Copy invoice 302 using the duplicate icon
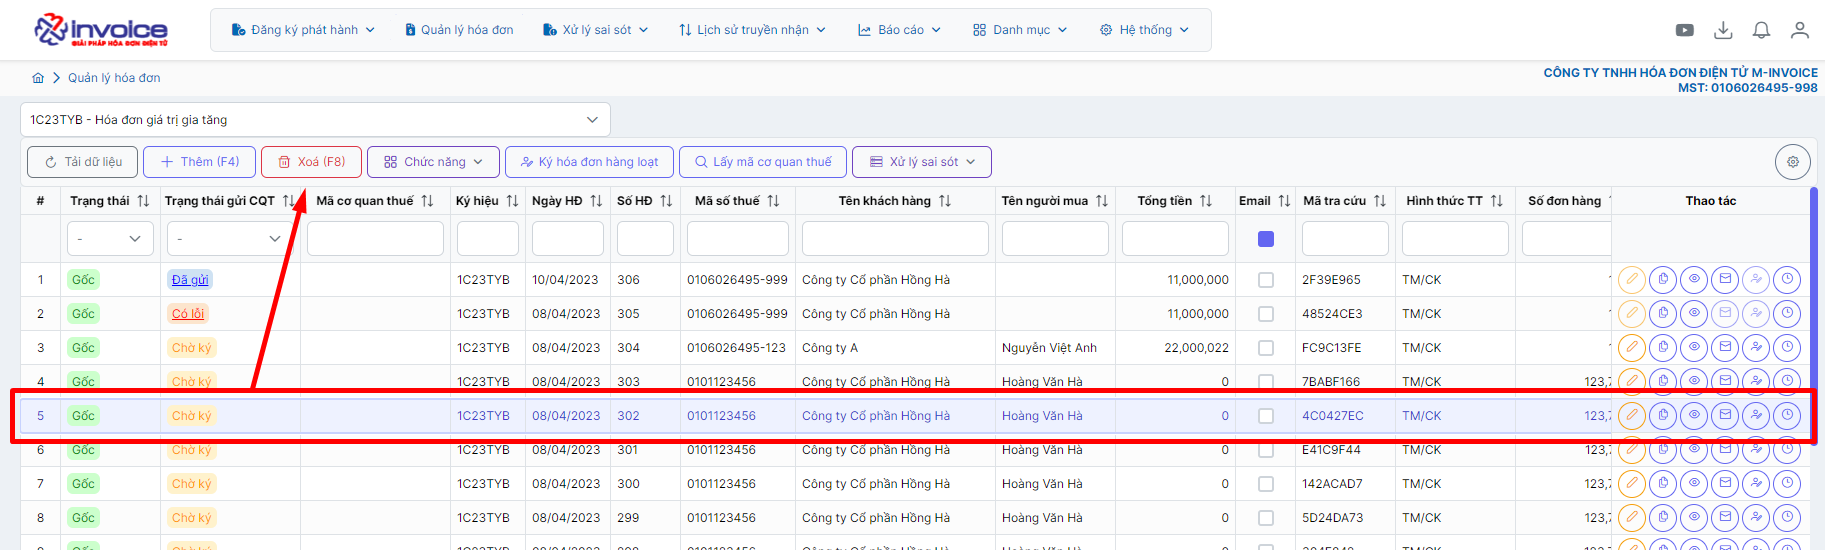 (x=1663, y=416)
